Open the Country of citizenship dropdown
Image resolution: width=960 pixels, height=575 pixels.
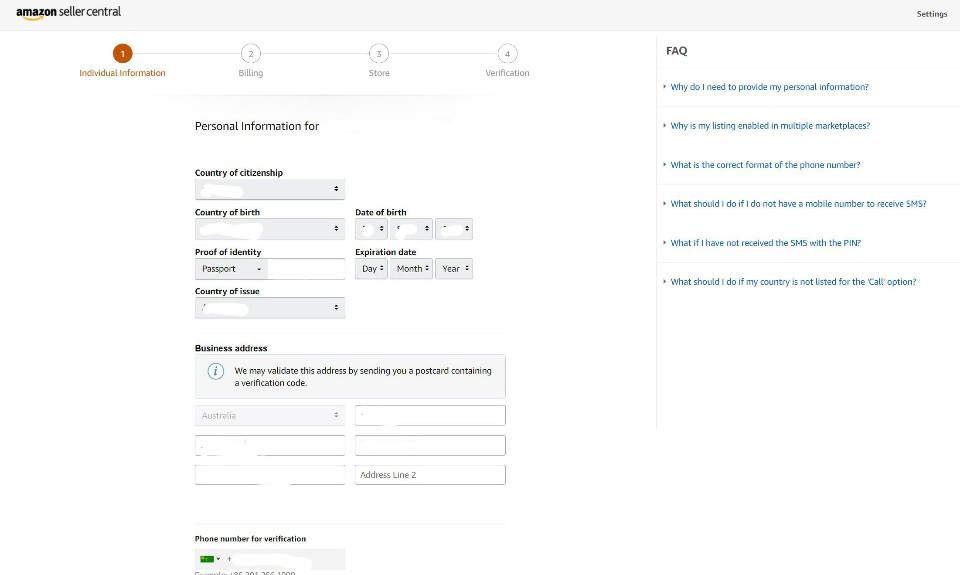(270, 189)
